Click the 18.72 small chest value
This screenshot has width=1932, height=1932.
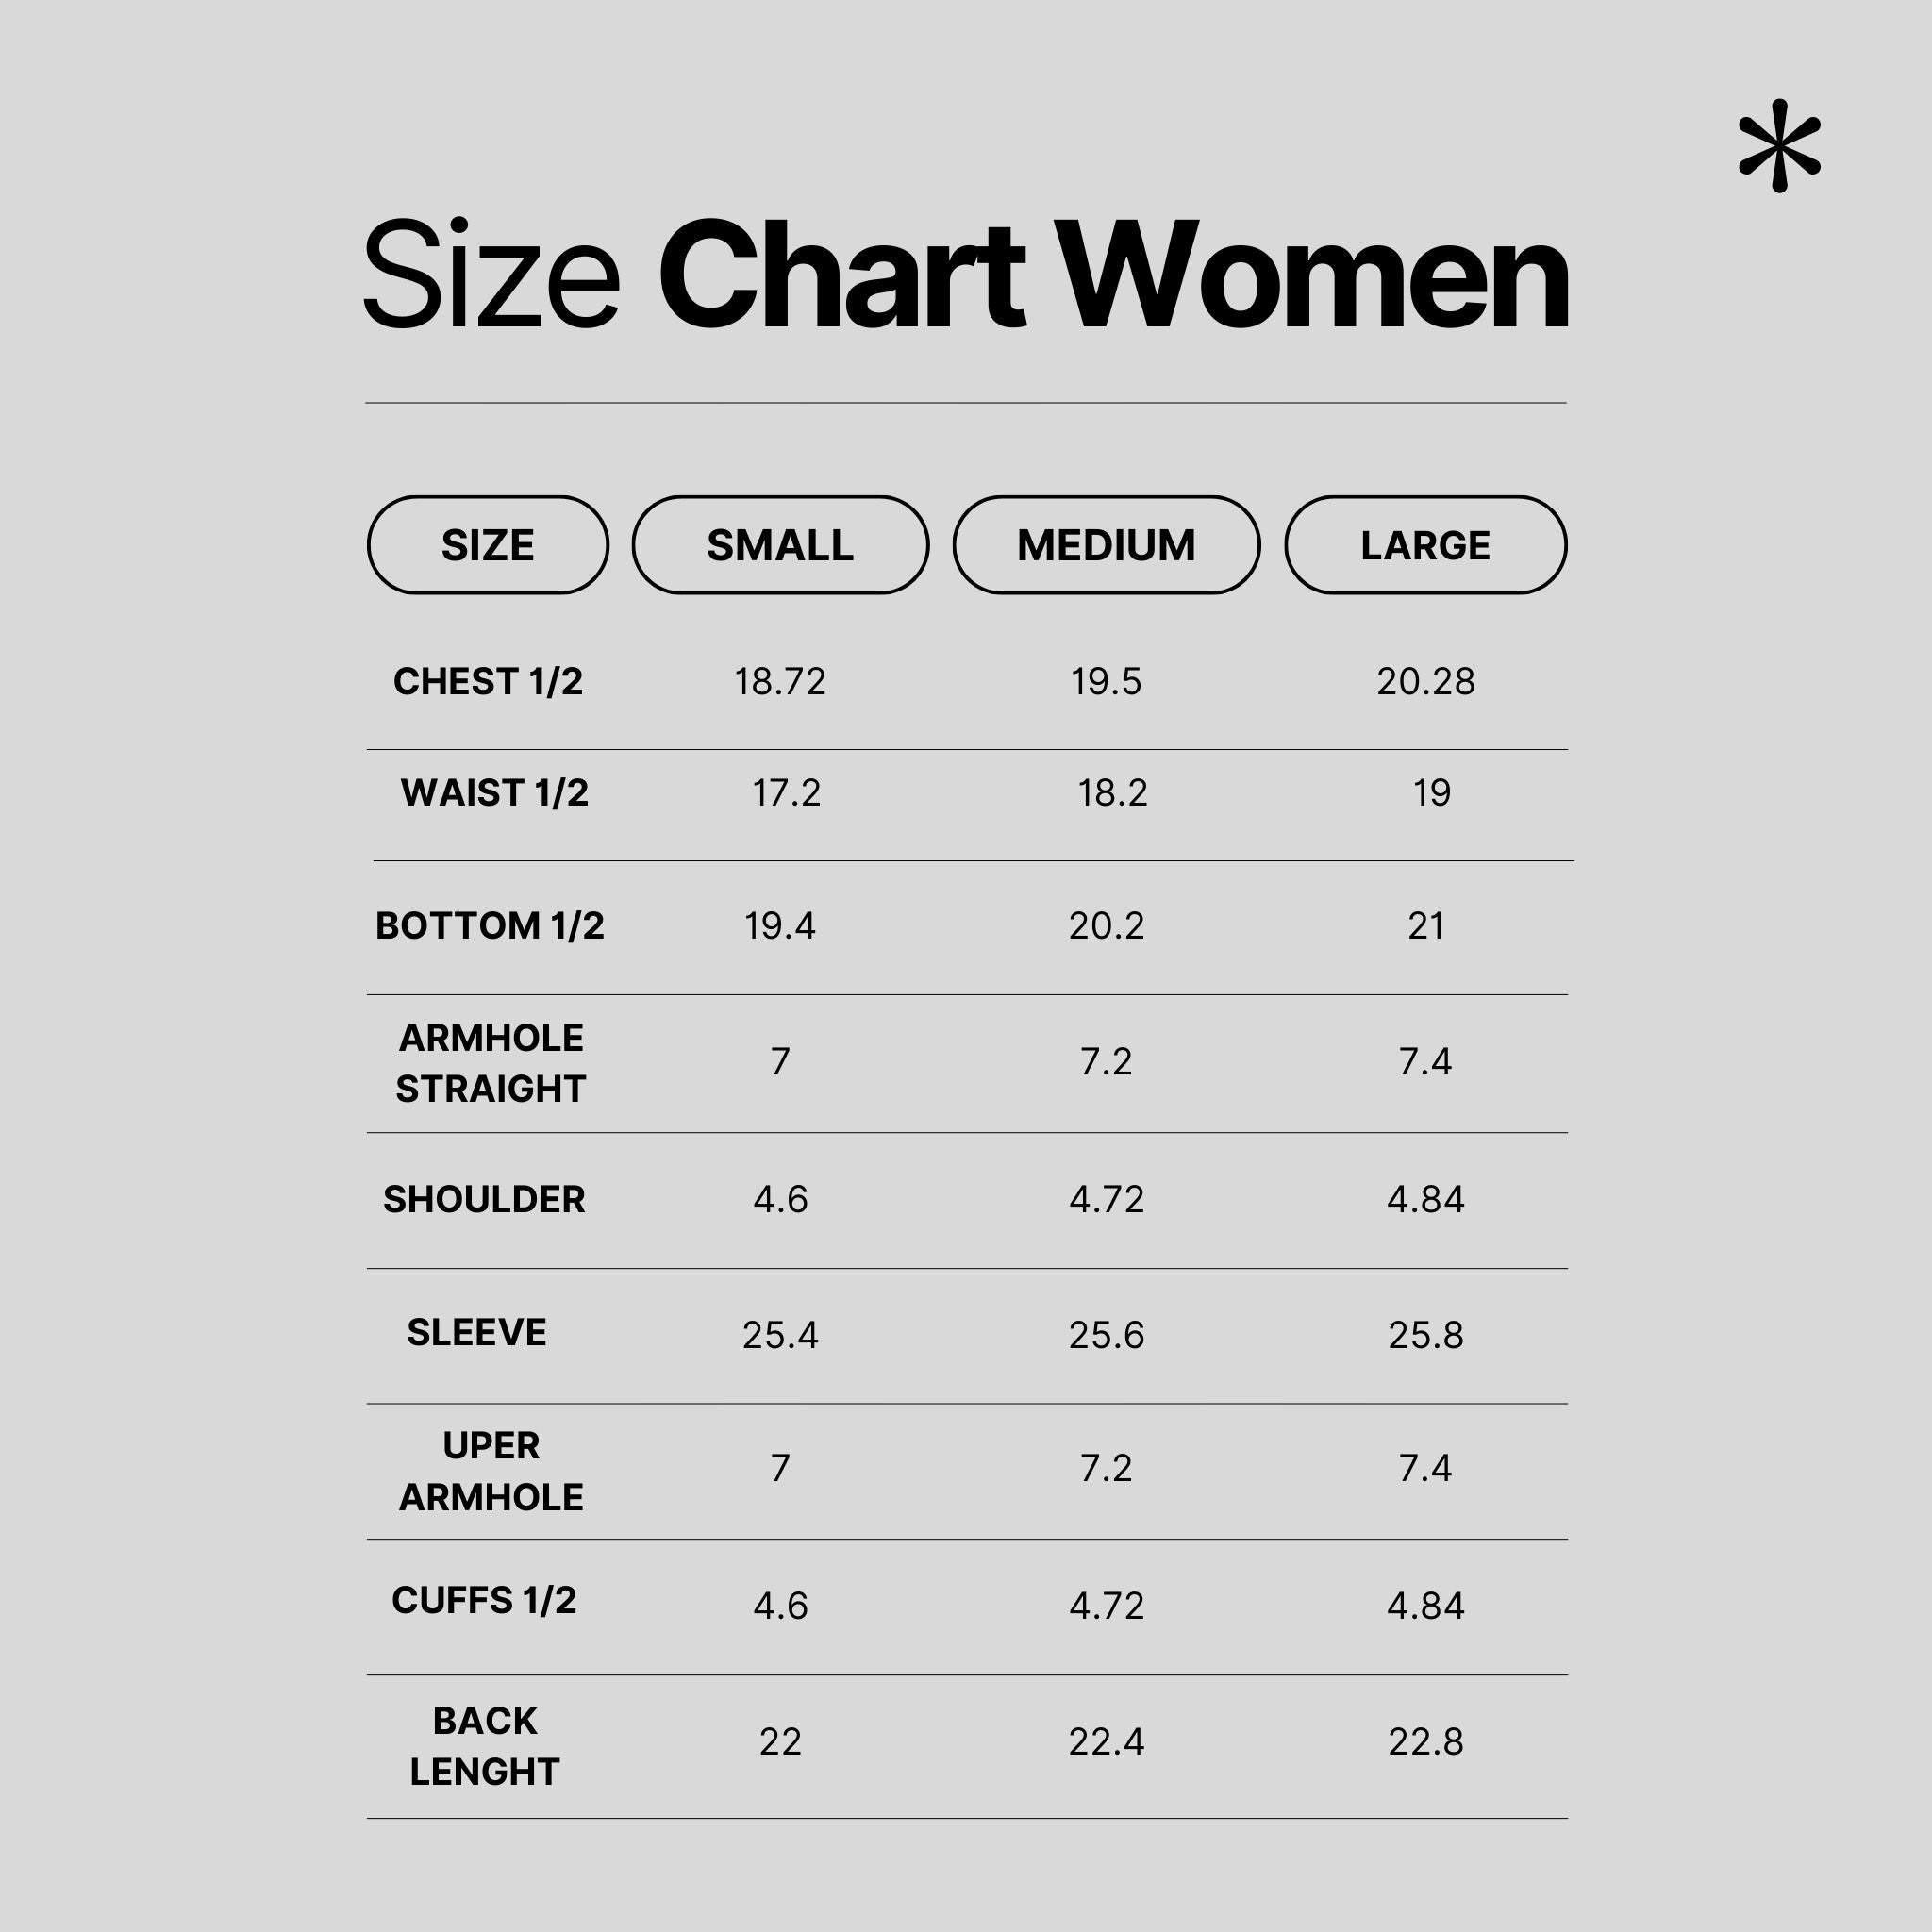[780, 681]
